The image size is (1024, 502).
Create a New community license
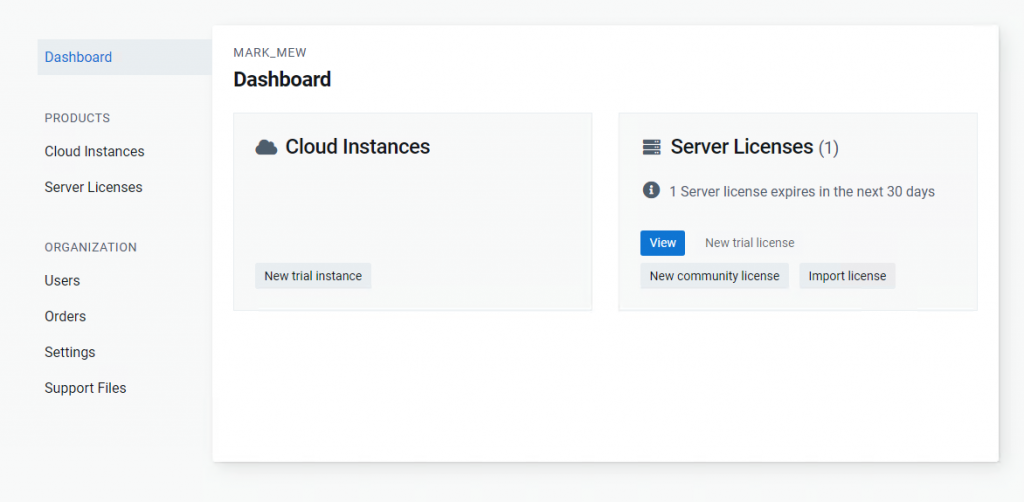[714, 276]
